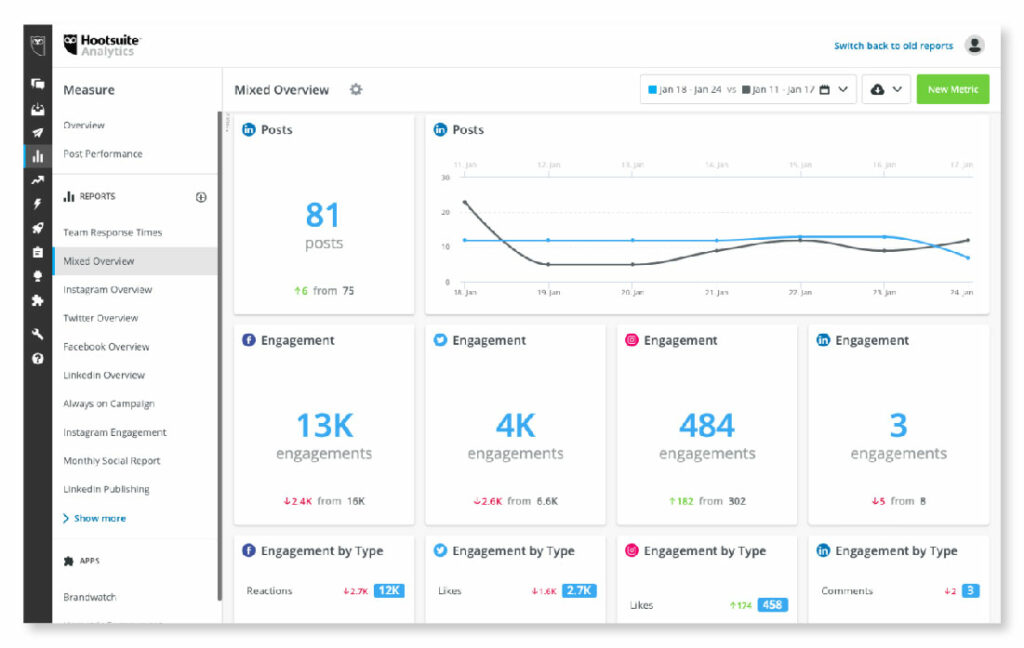Open the Facebook Overview report

[106, 347]
